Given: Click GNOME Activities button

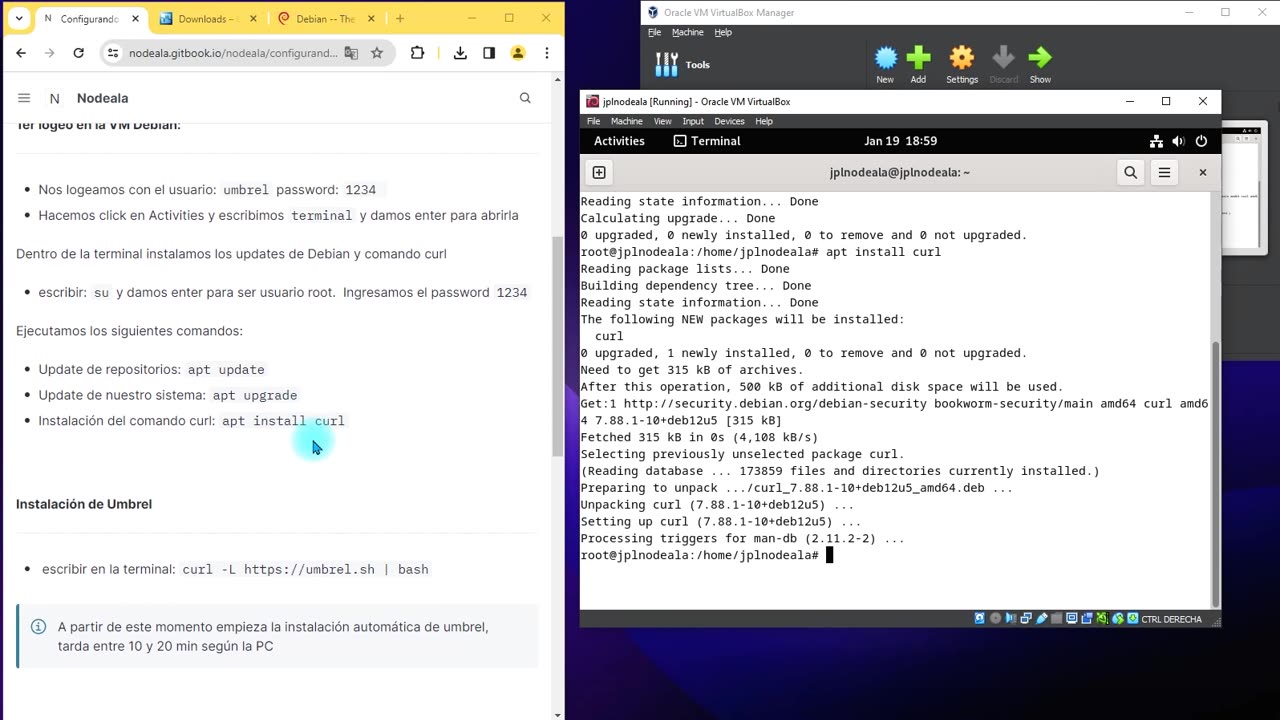Looking at the screenshot, I should (x=619, y=141).
